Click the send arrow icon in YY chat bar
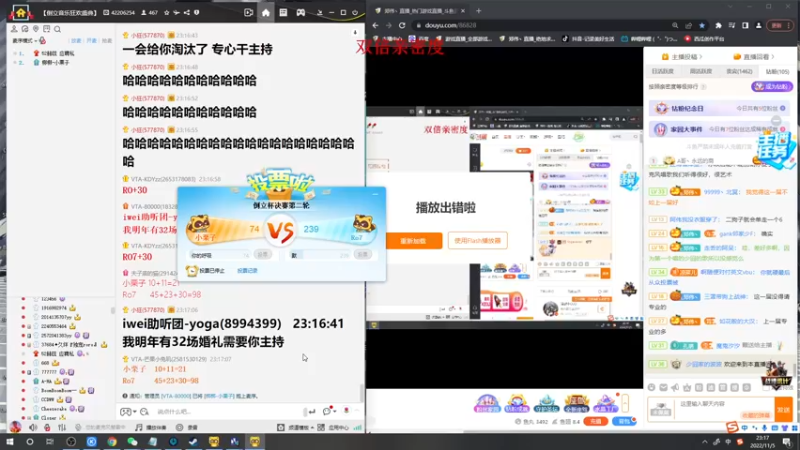Screen dimensions: 800x450 click(x=312, y=411)
